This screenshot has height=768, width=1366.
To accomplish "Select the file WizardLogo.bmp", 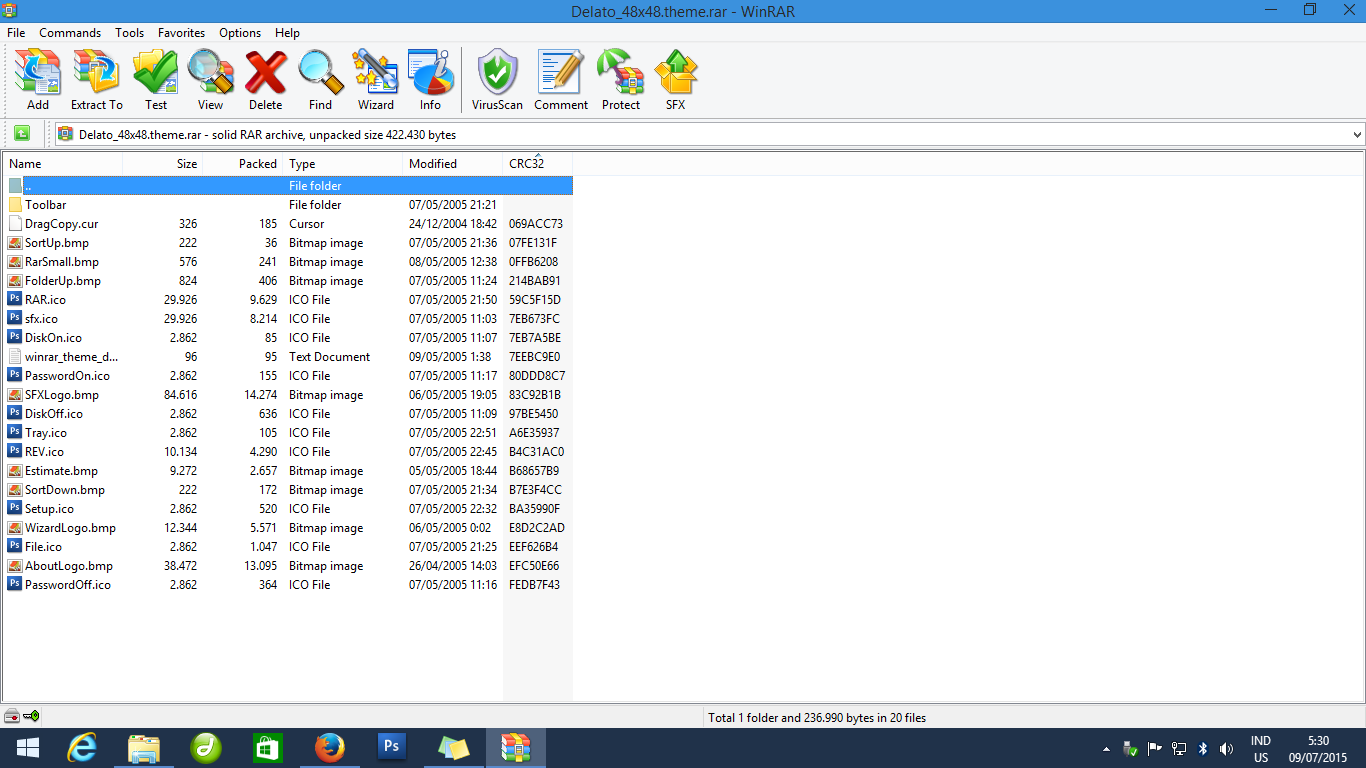I will tap(289, 528).
